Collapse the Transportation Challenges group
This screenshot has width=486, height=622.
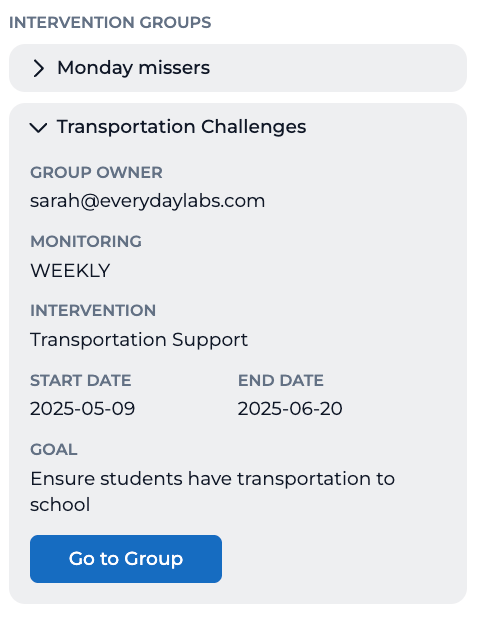(238, 127)
